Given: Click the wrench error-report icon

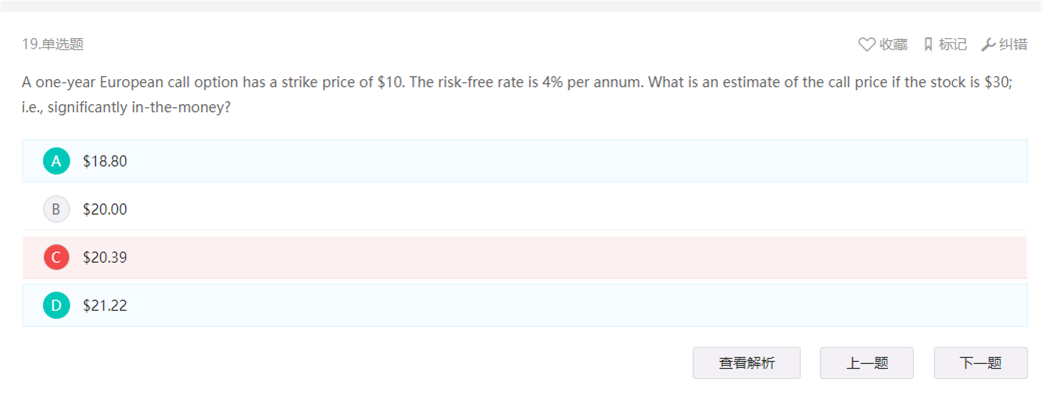Looking at the screenshot, I should pyautogui.click(x=988, y=45).
